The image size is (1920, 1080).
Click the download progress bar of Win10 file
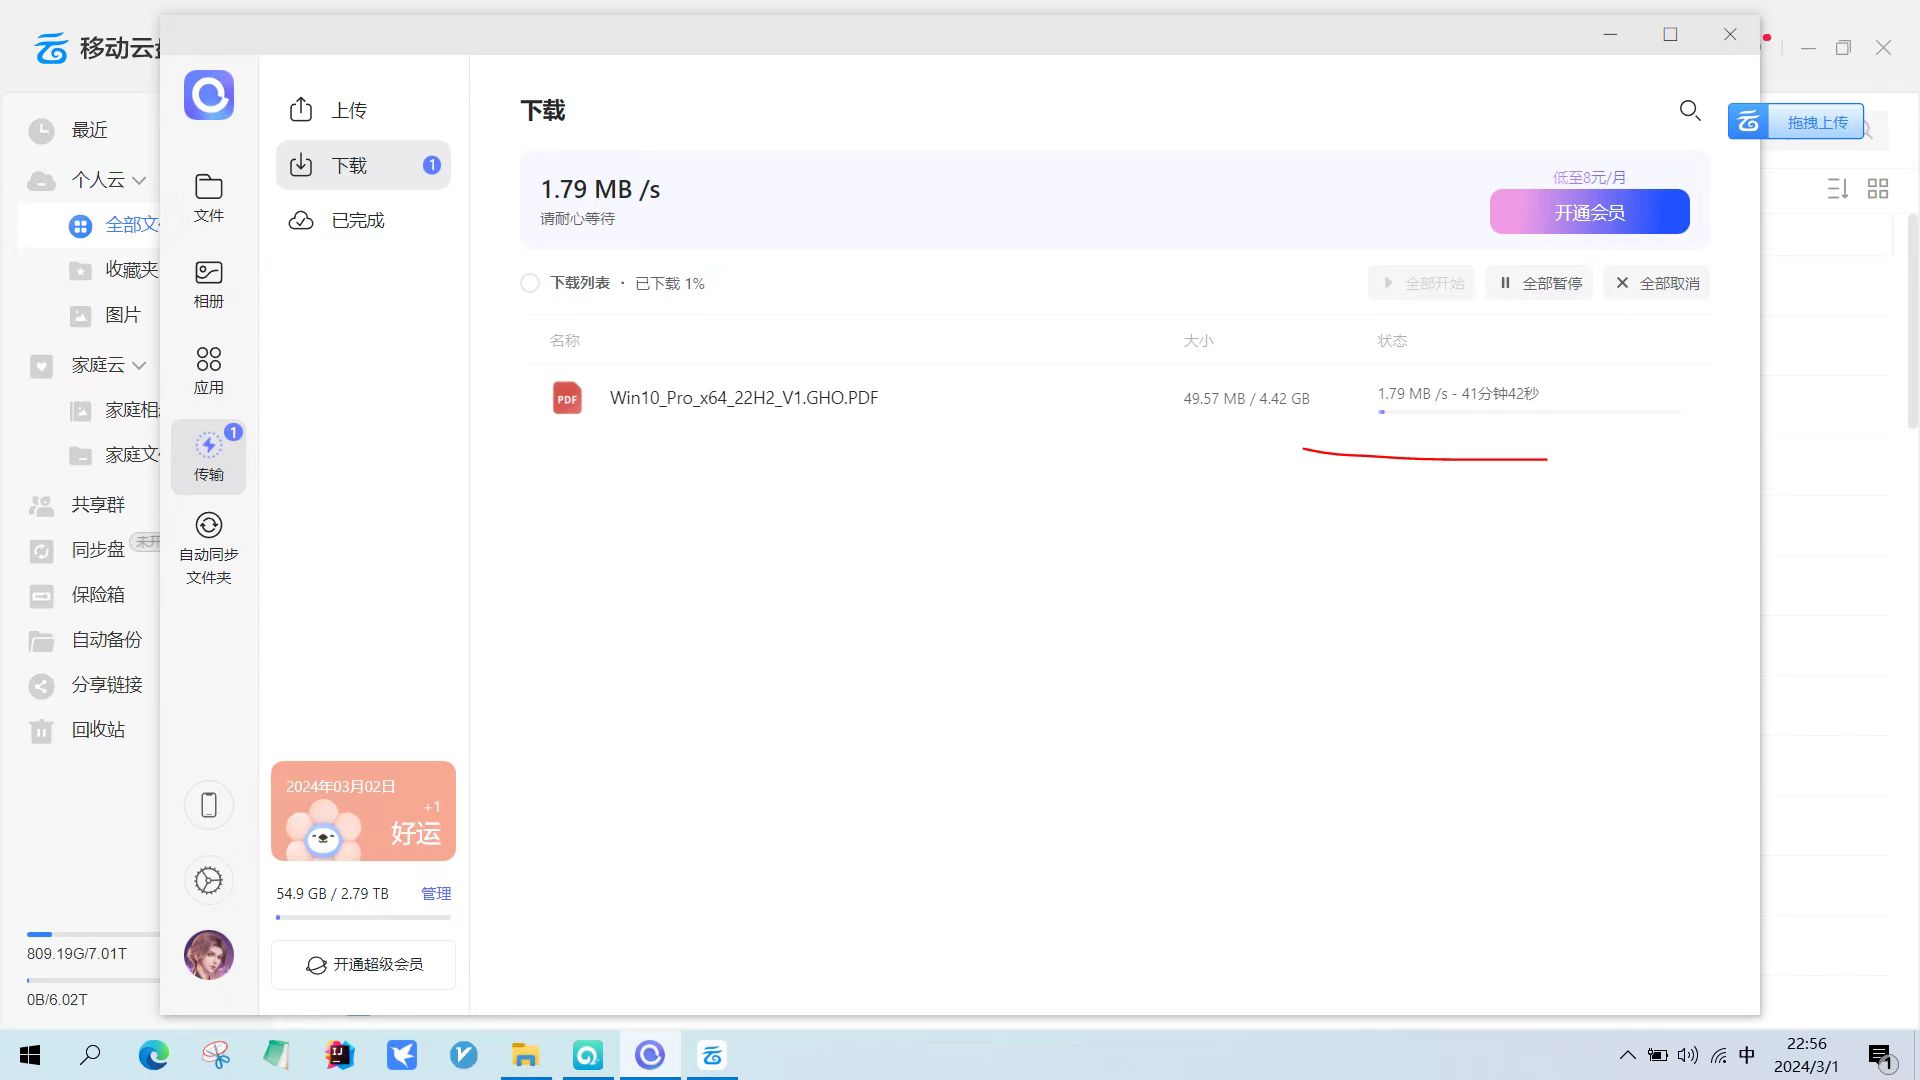pos(1529,412)
